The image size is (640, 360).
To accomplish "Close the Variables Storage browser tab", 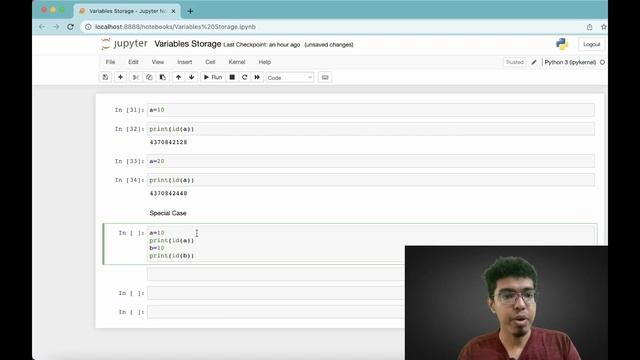I will tap(173, 11).
